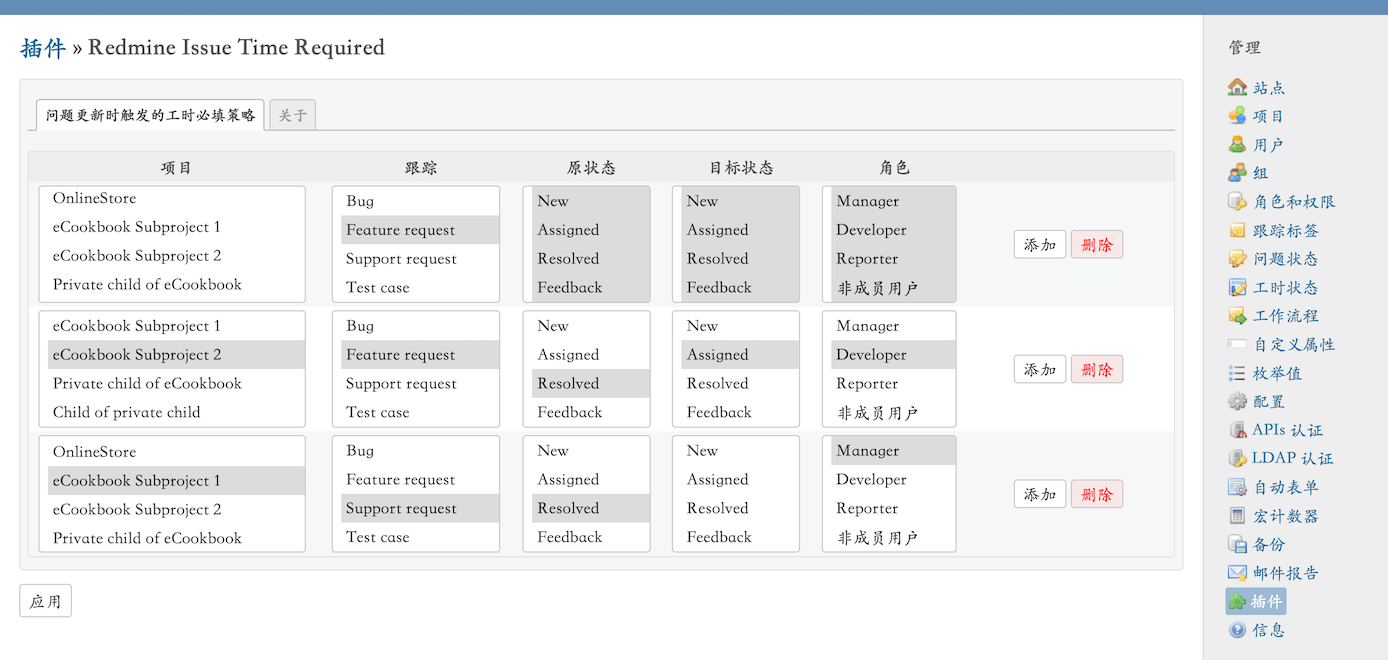
Task: Click the 用户 user icon
Action: click(x=1237, y=144)
